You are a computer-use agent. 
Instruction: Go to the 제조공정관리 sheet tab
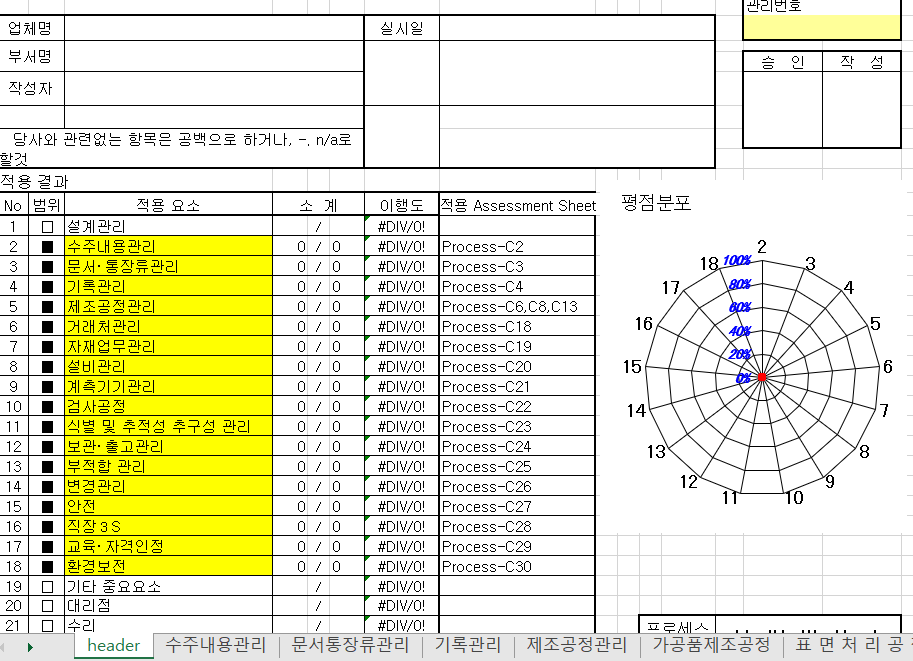pos(577,645)
